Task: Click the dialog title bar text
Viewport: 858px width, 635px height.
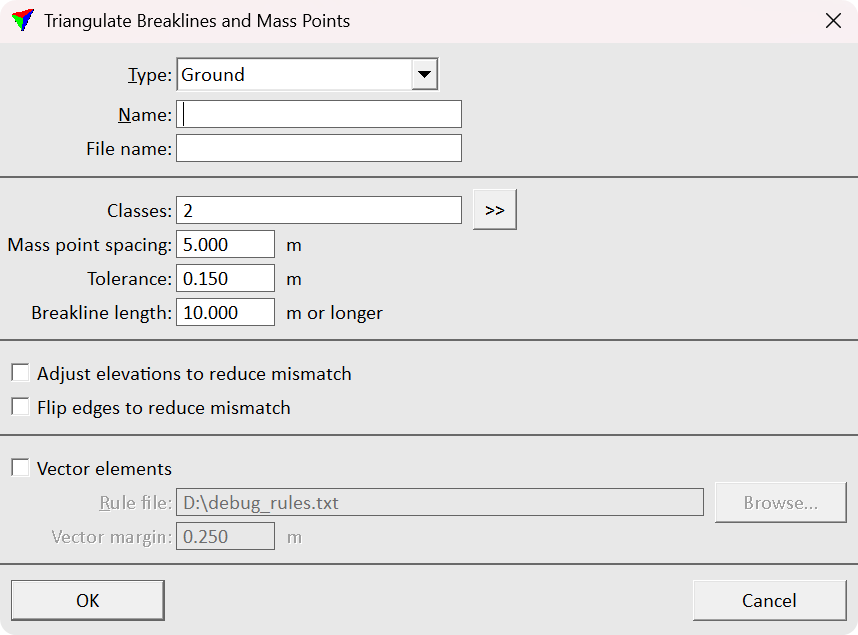Action: tap(197, 21)
